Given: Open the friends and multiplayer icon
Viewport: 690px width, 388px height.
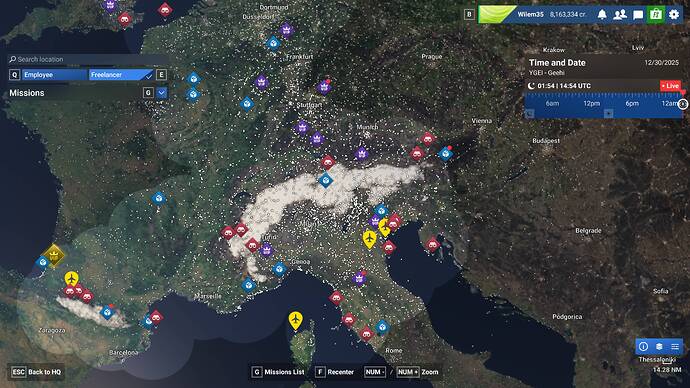Looking at the screenshot, I should coord(620,15).
